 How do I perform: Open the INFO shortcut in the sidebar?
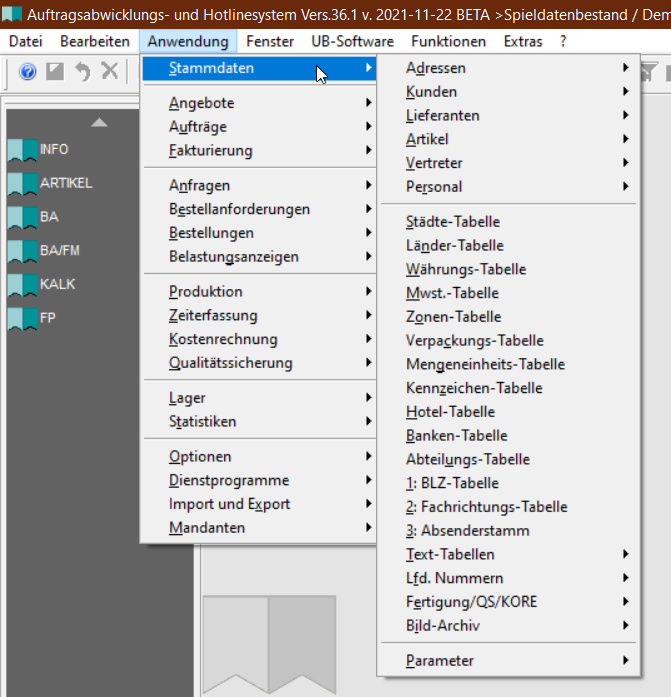40,150
